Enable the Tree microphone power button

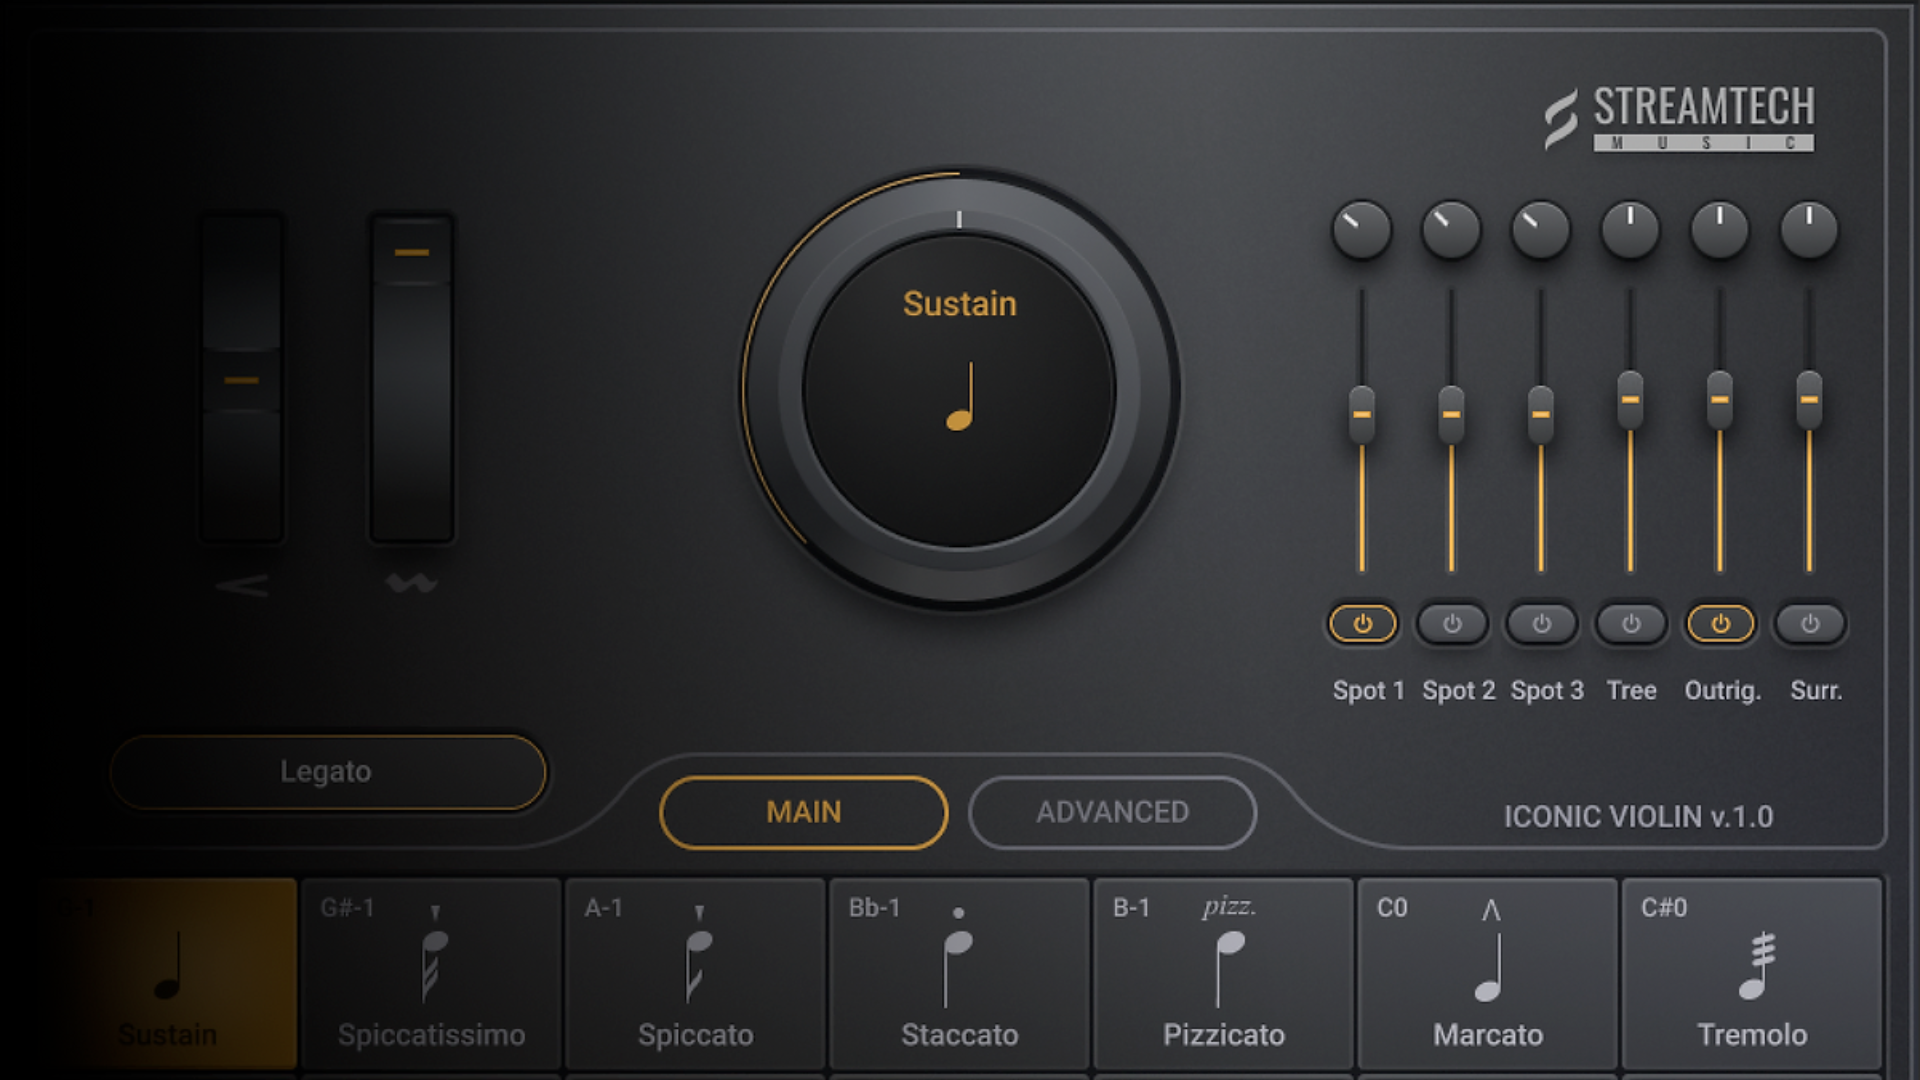[1630, 623]
